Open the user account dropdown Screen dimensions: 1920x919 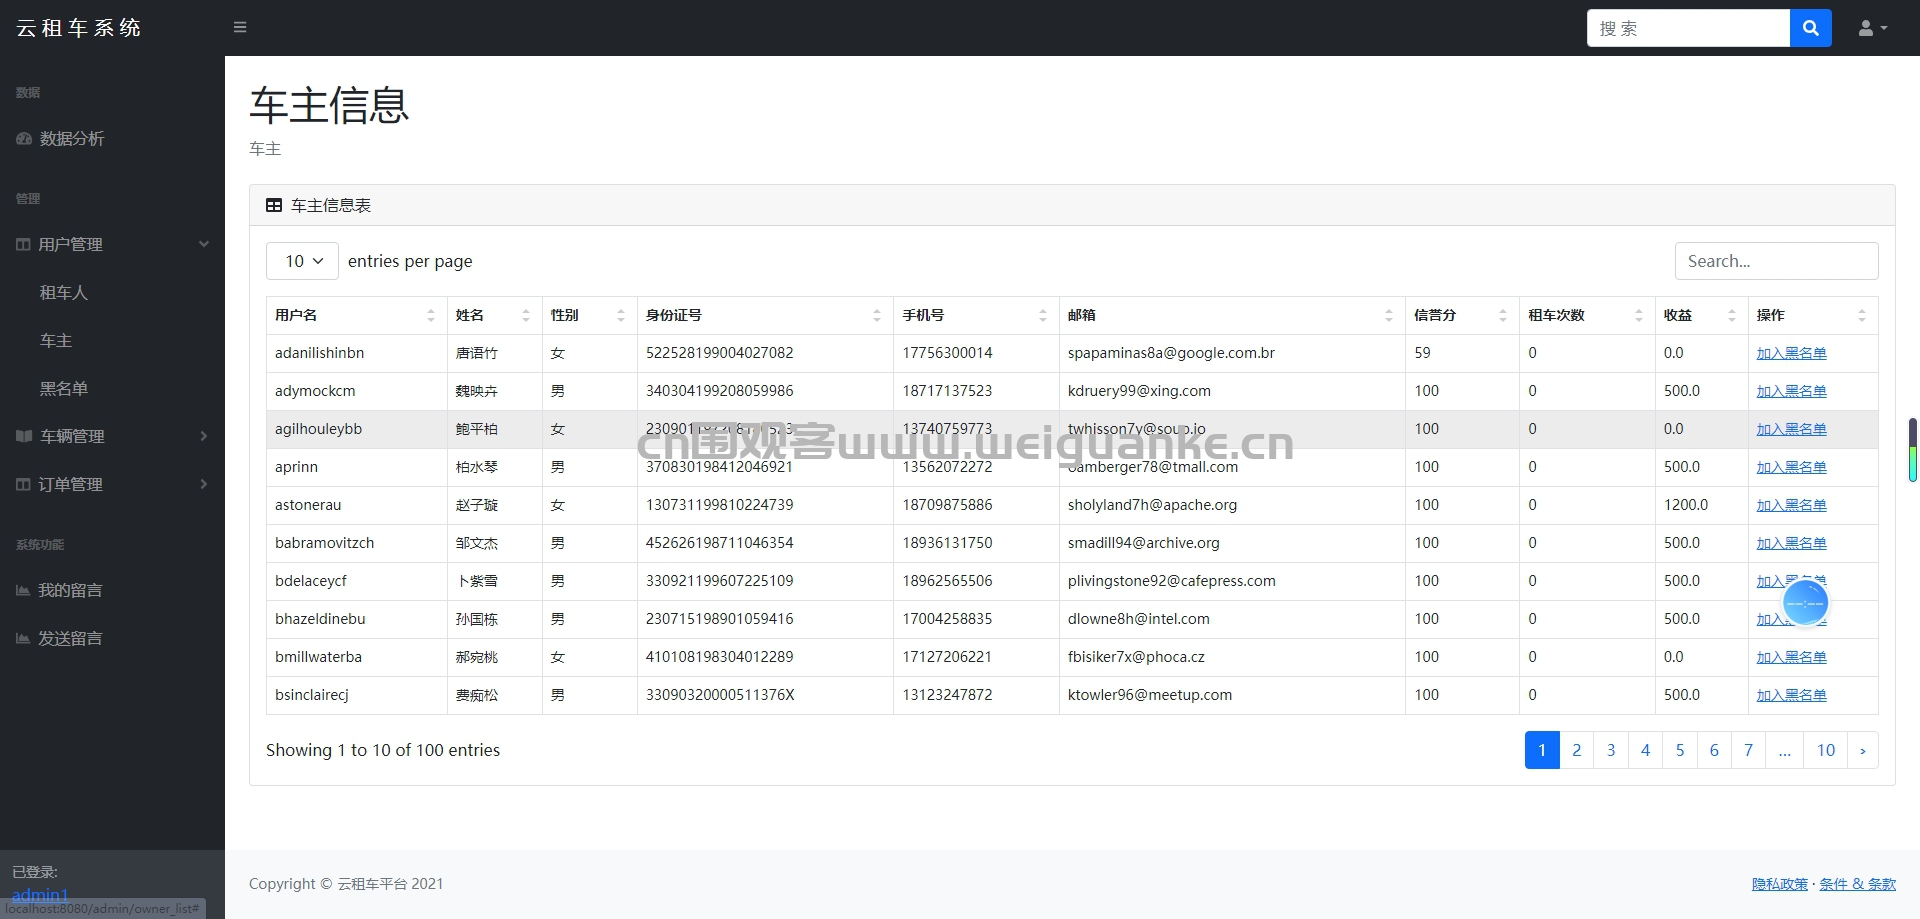[x=1872, y=28]
